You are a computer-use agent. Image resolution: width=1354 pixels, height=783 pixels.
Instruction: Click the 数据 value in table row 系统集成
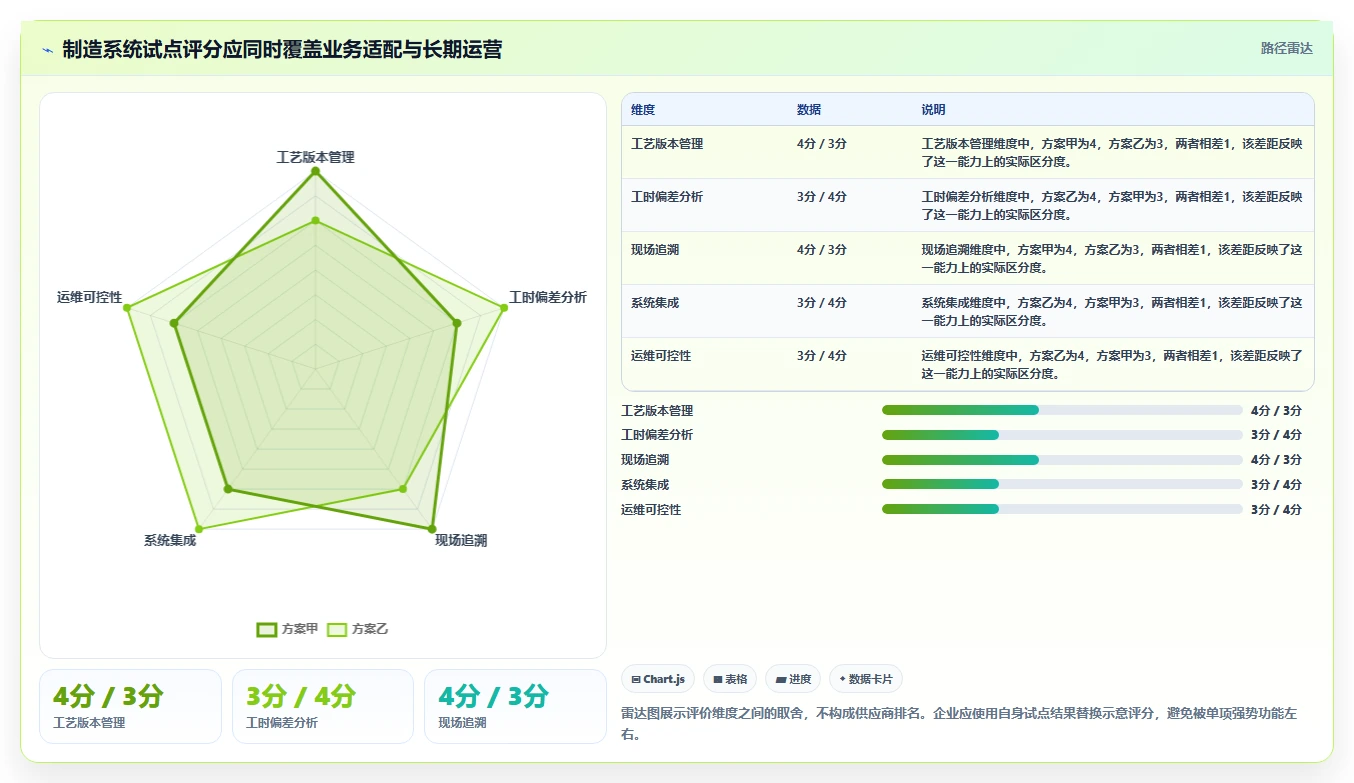click(x=822, y=303)
